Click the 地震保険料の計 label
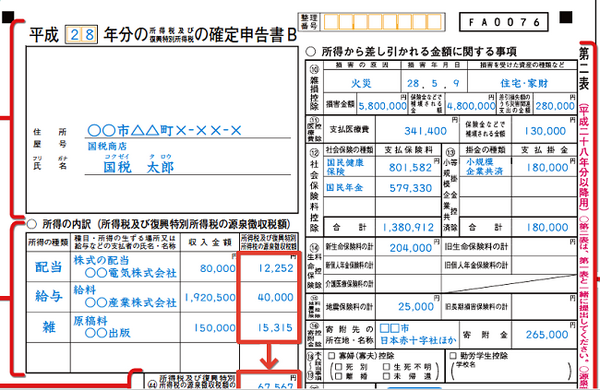This screenshot has height=390, width=600. (349, 307)
